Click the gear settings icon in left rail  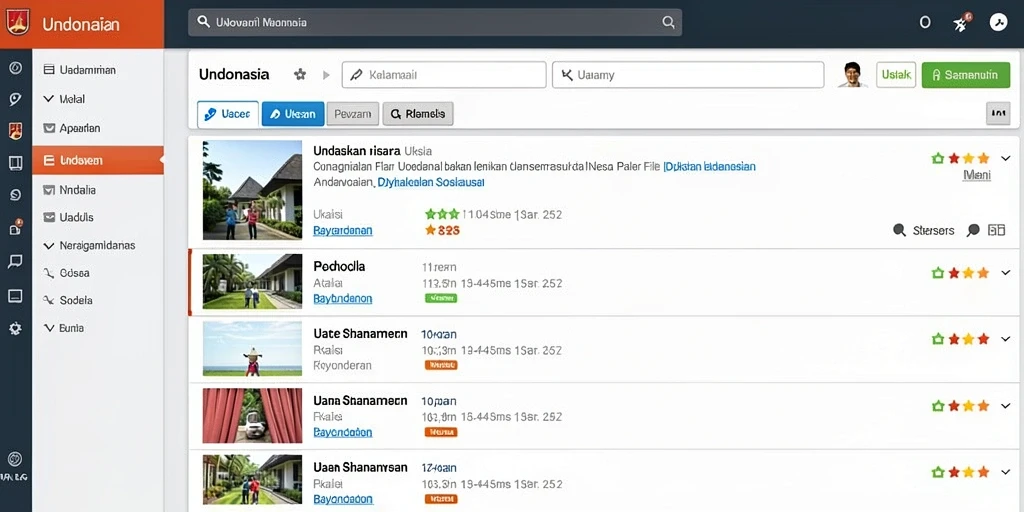click(x=16, y=328)
